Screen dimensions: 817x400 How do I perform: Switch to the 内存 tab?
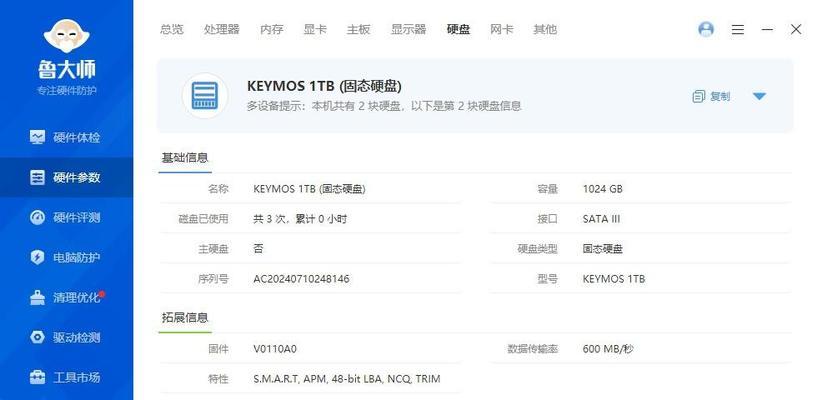point(271,30)
